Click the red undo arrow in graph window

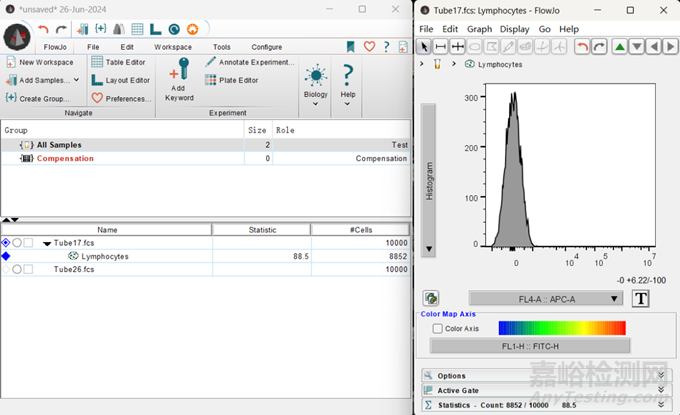coord(581,47)
